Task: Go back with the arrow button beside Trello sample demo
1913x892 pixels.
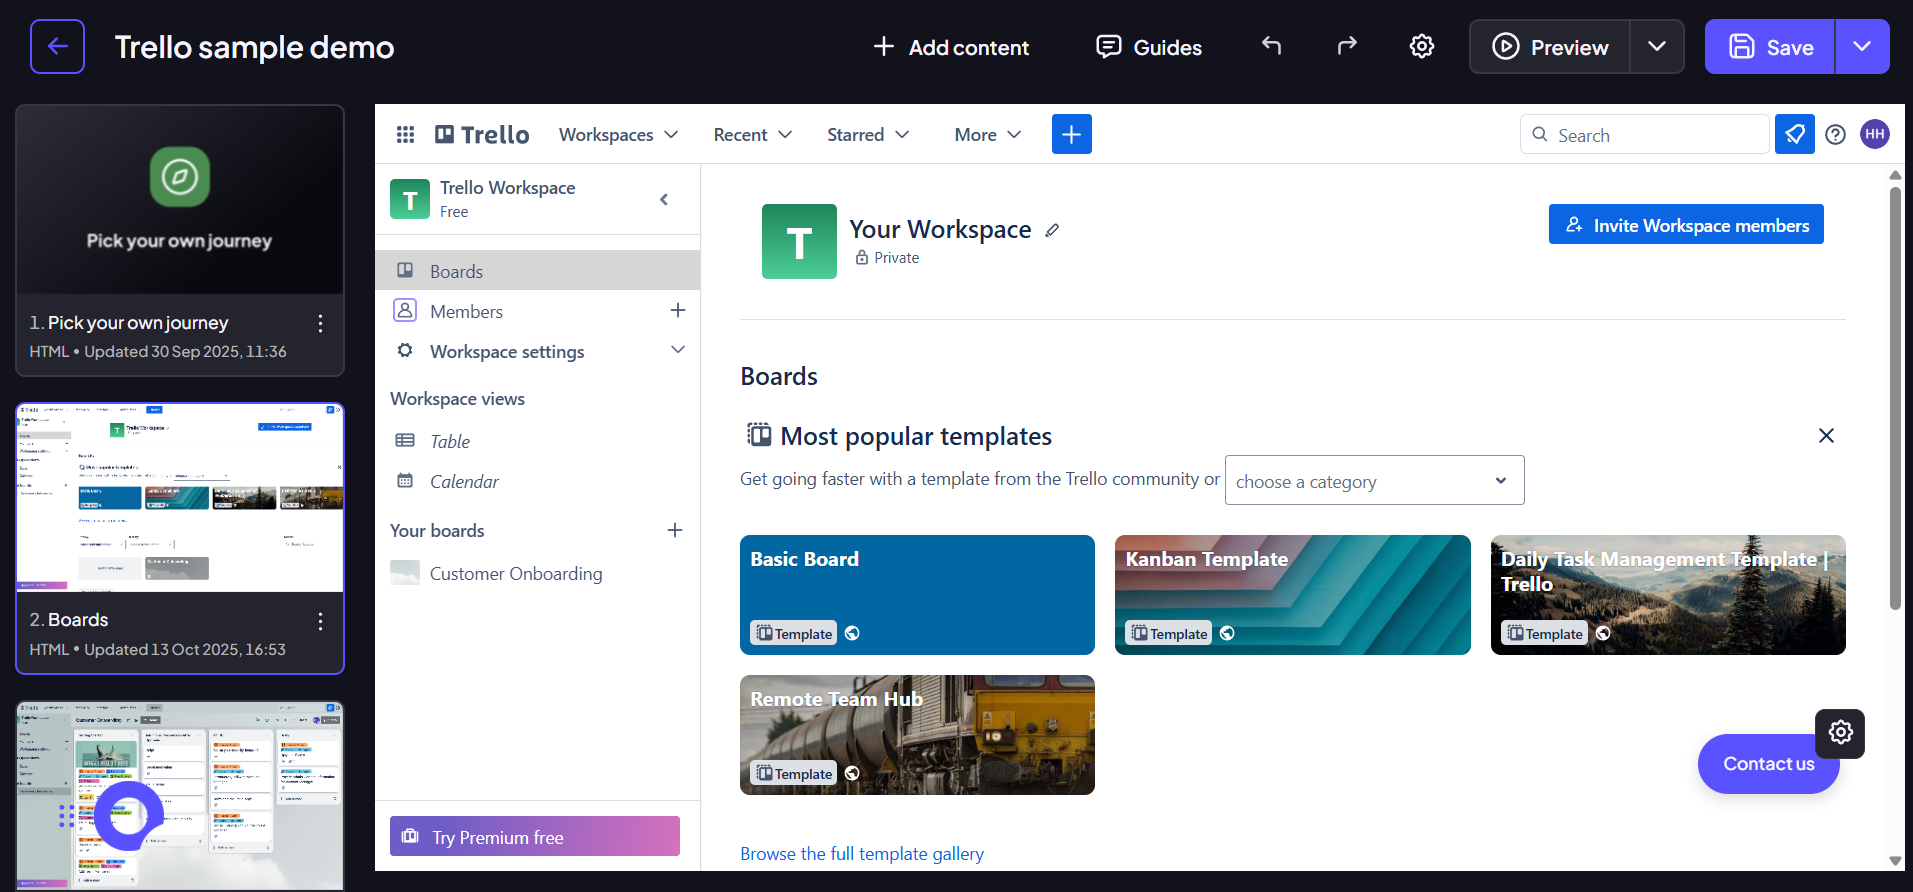Action: coord(57,46)
